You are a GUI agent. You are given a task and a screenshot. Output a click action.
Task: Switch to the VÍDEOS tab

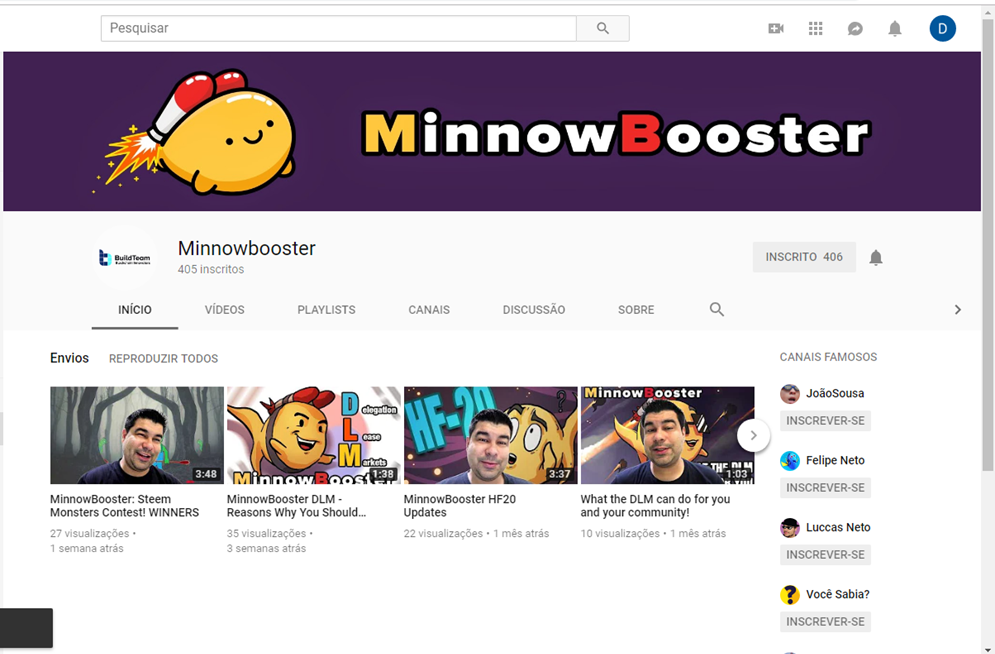(224, 310)
